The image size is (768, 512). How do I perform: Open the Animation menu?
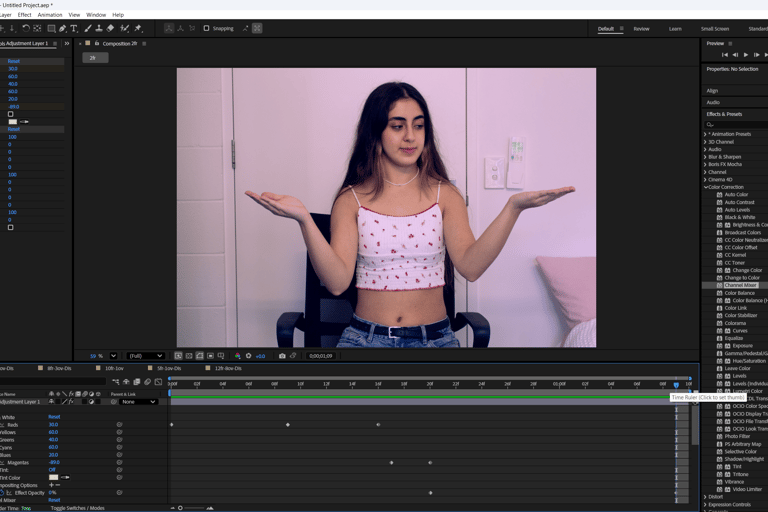coord(50,15)
